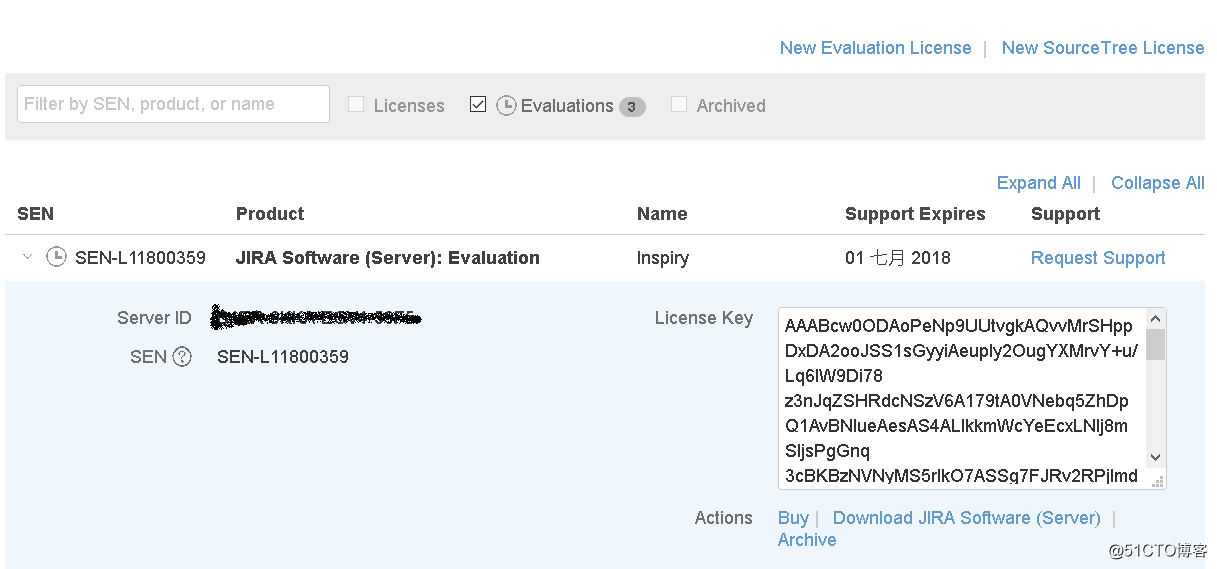Click the Support Expires column header
This screenshot has height=569, width=1217.
[x=915, y=214]
